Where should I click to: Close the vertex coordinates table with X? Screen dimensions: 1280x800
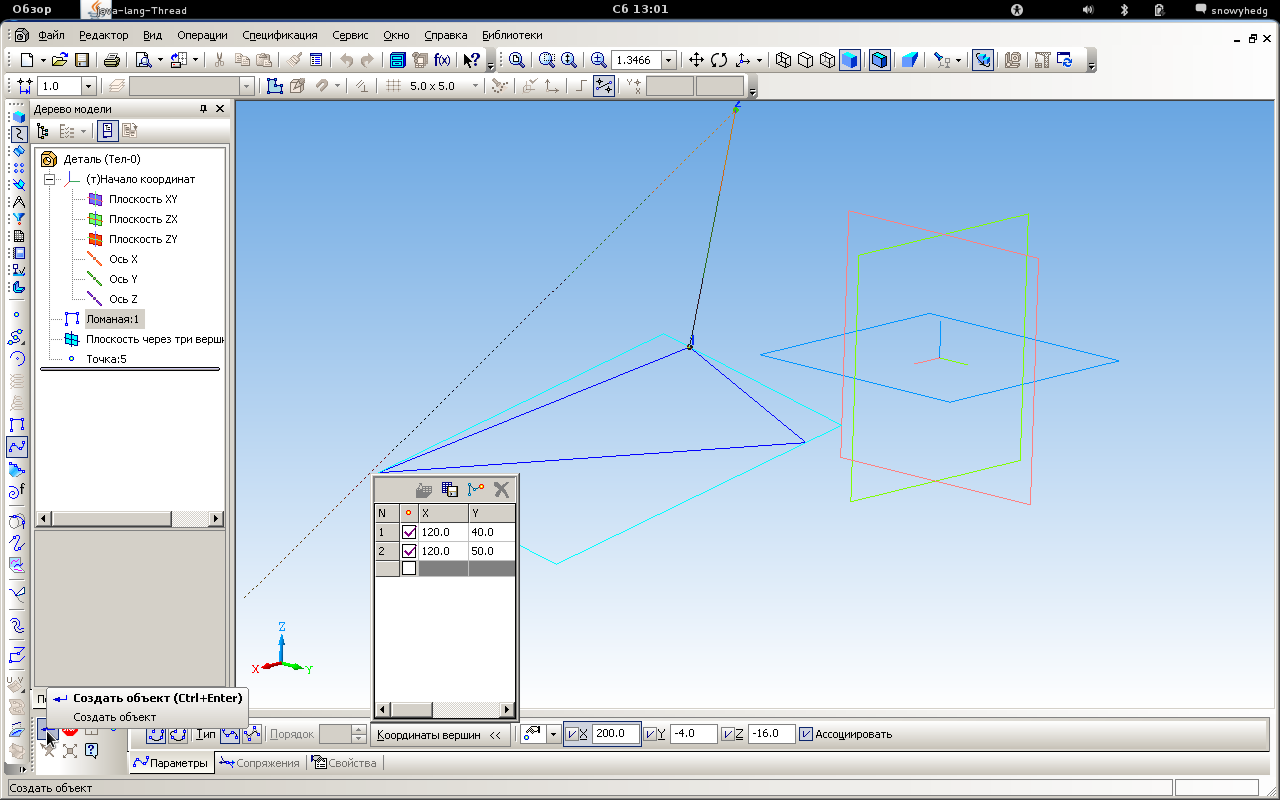pyautogui.click(x=502, y=490)
